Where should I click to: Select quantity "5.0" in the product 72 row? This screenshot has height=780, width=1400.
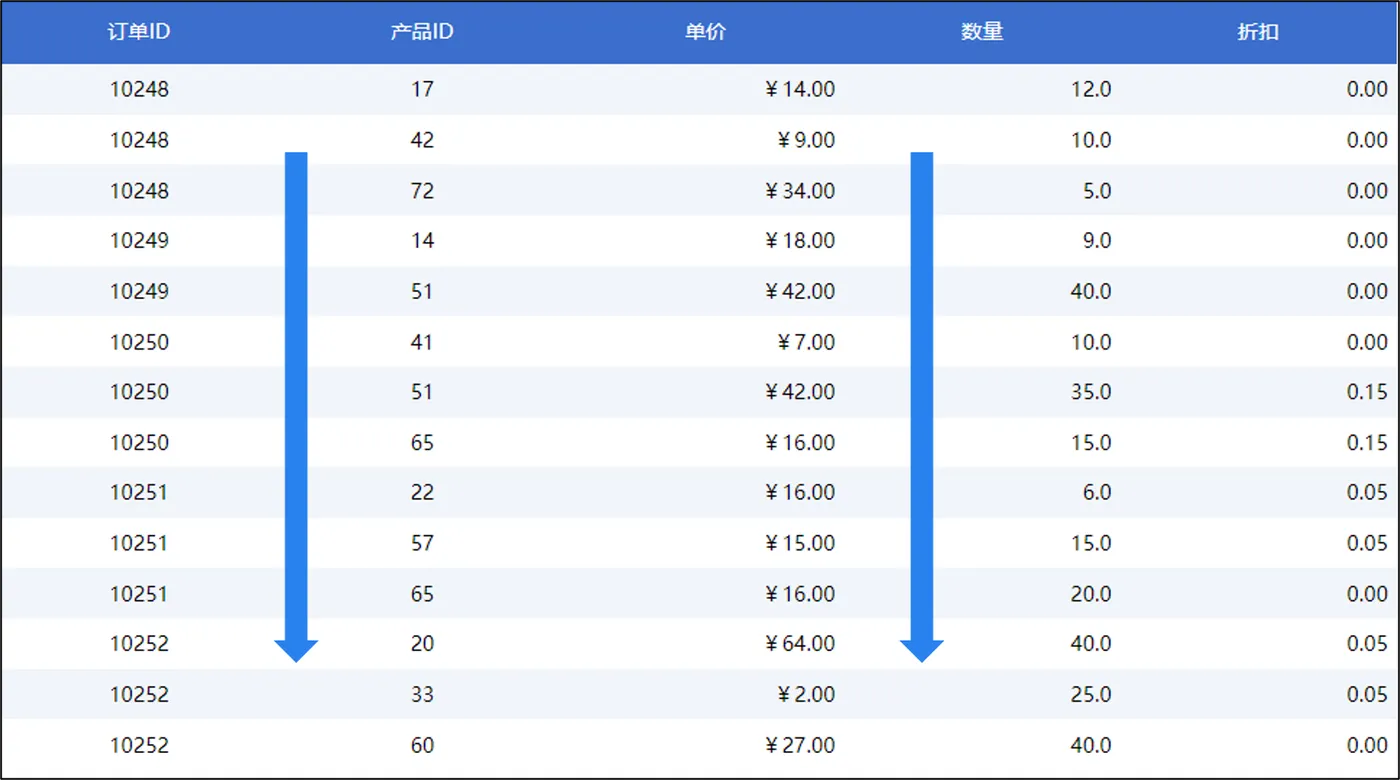(1097, 191)
